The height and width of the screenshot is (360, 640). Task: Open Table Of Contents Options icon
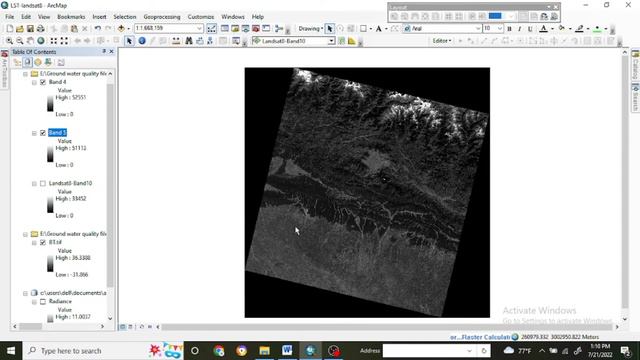(x=61, y=62)
